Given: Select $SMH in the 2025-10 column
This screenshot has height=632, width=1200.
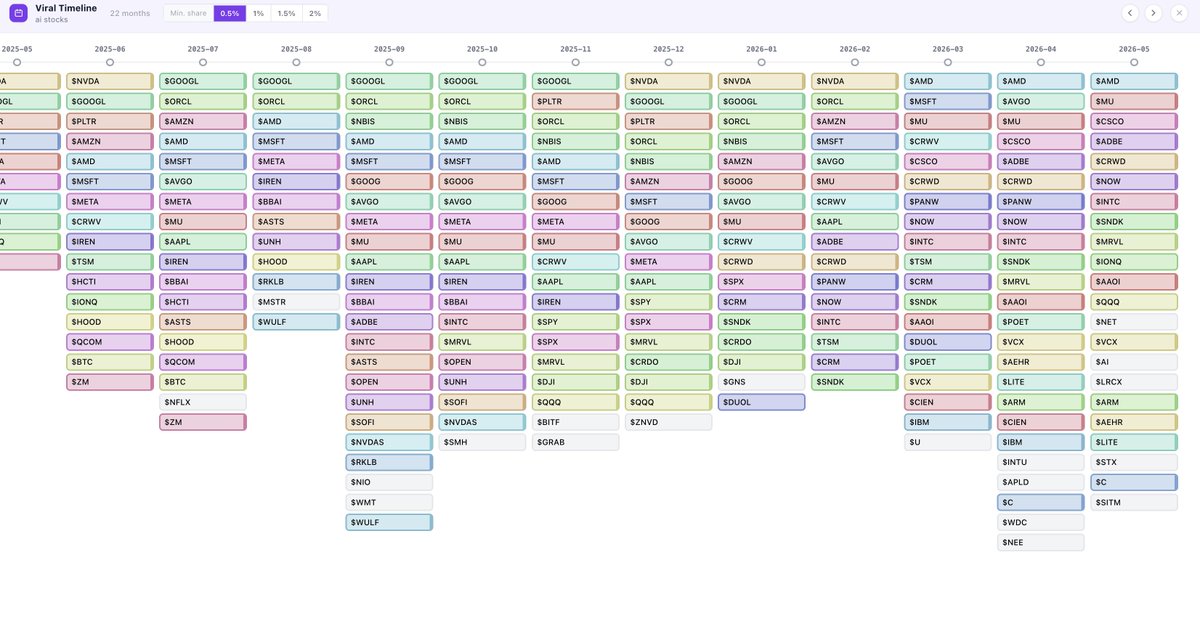Looking at the screenshot, I should 482,442.
